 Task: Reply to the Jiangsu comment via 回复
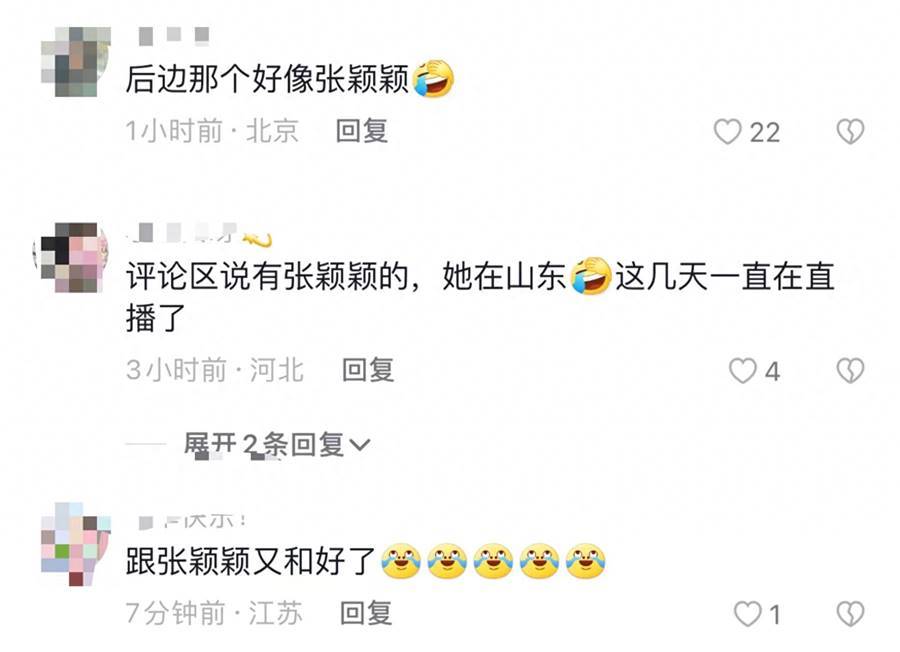[x=366, y=614]
